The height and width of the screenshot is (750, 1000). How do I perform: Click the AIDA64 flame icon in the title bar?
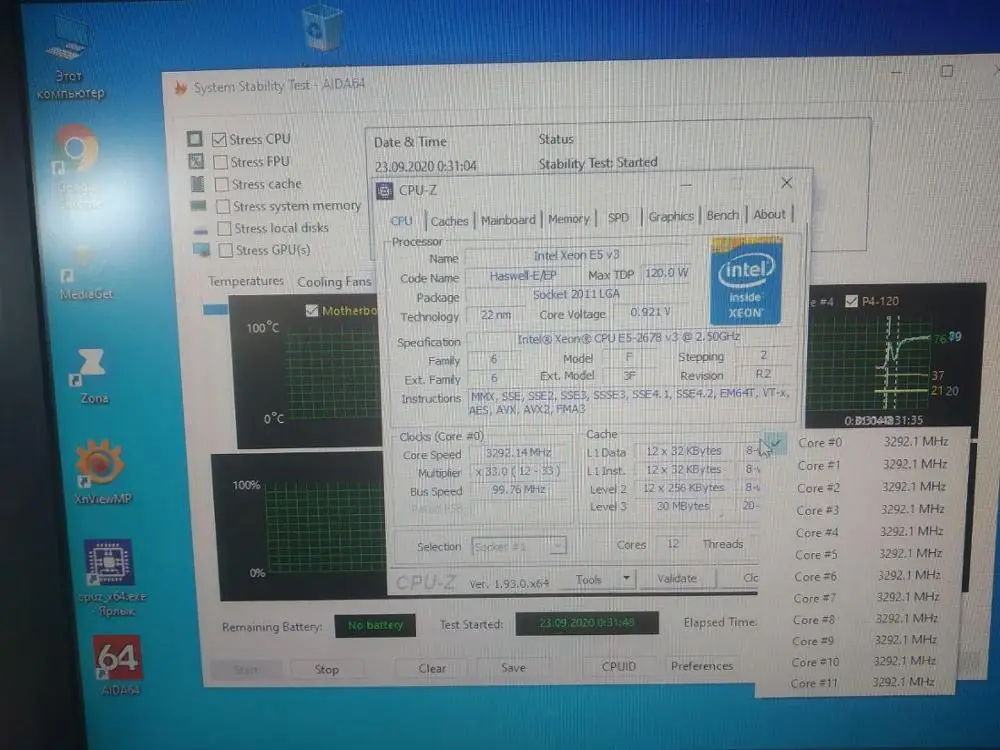click(180, 87)
